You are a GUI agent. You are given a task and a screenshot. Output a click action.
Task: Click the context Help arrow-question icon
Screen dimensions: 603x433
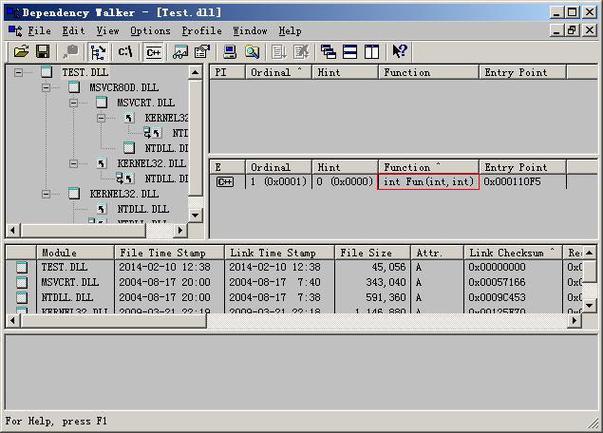point(399,51)
